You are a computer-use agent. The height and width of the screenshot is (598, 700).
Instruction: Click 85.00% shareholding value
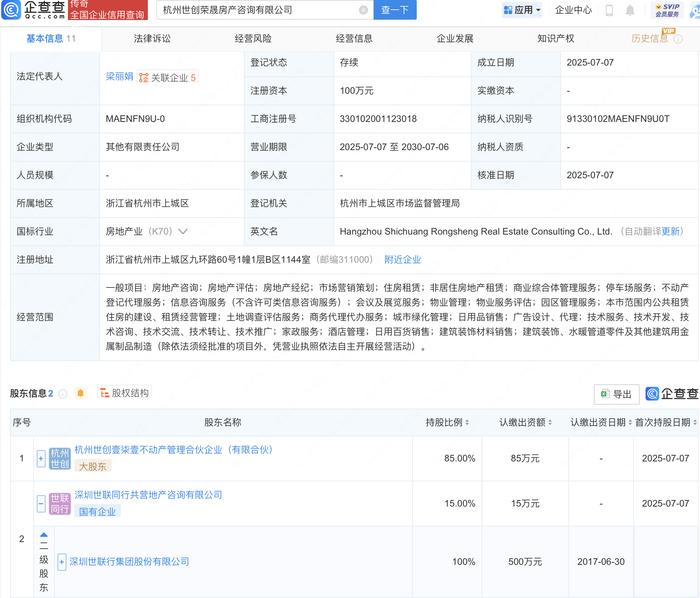[x=459, y=458]
